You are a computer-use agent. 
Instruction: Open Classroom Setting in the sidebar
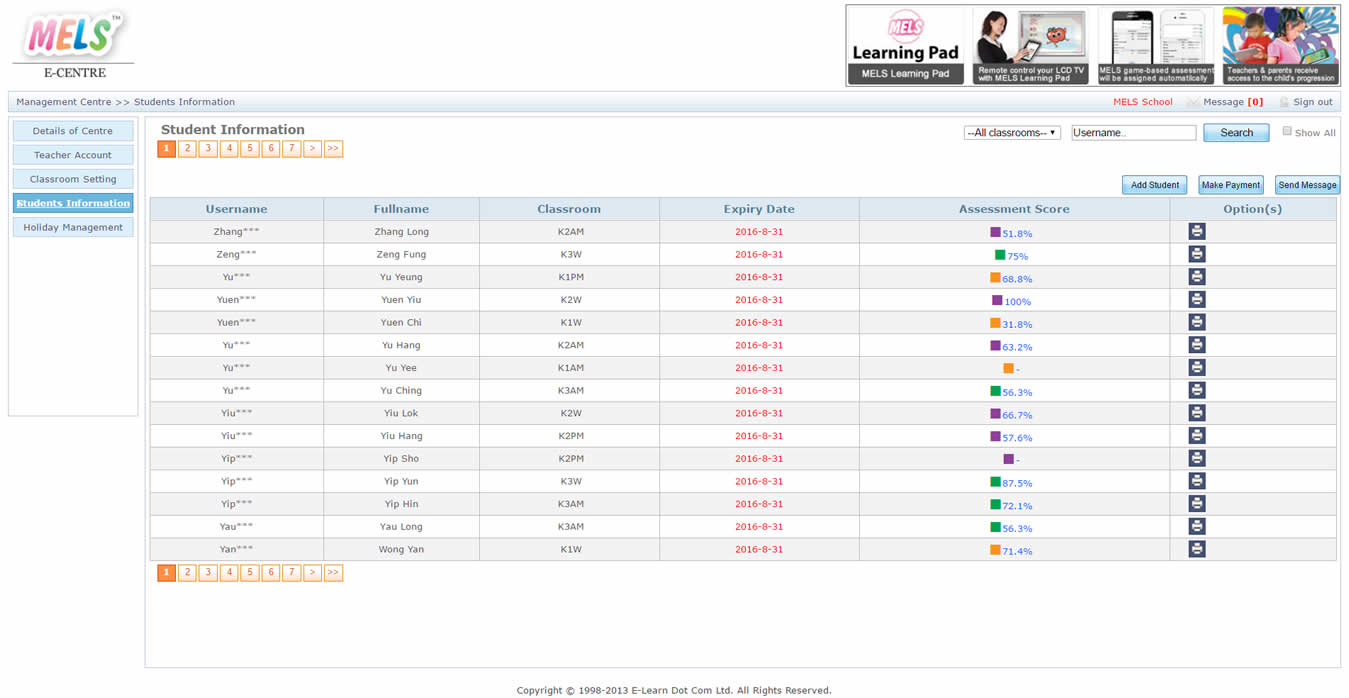tap(73, 179)
